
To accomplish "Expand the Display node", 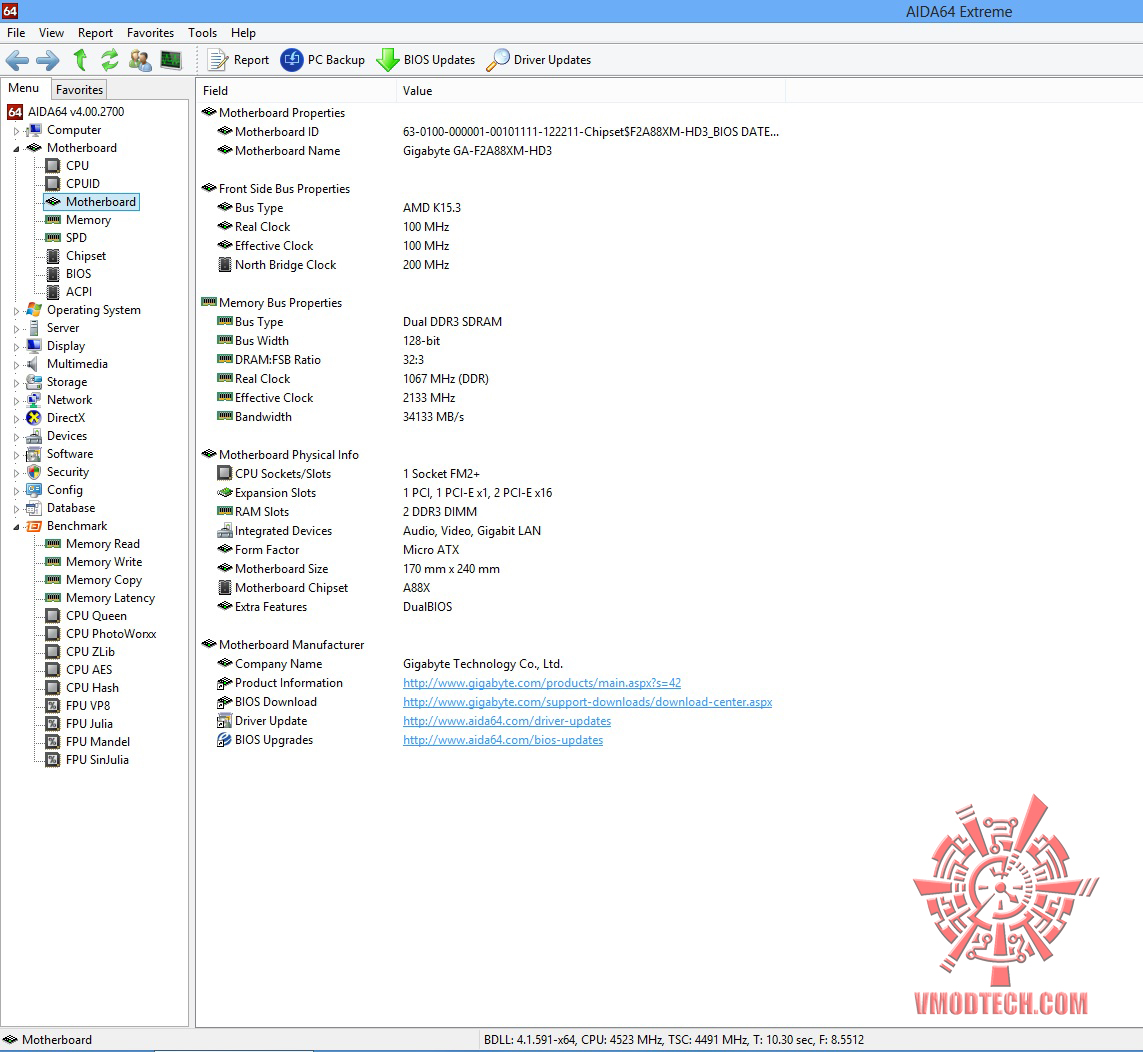I will (x=16, y=347).
